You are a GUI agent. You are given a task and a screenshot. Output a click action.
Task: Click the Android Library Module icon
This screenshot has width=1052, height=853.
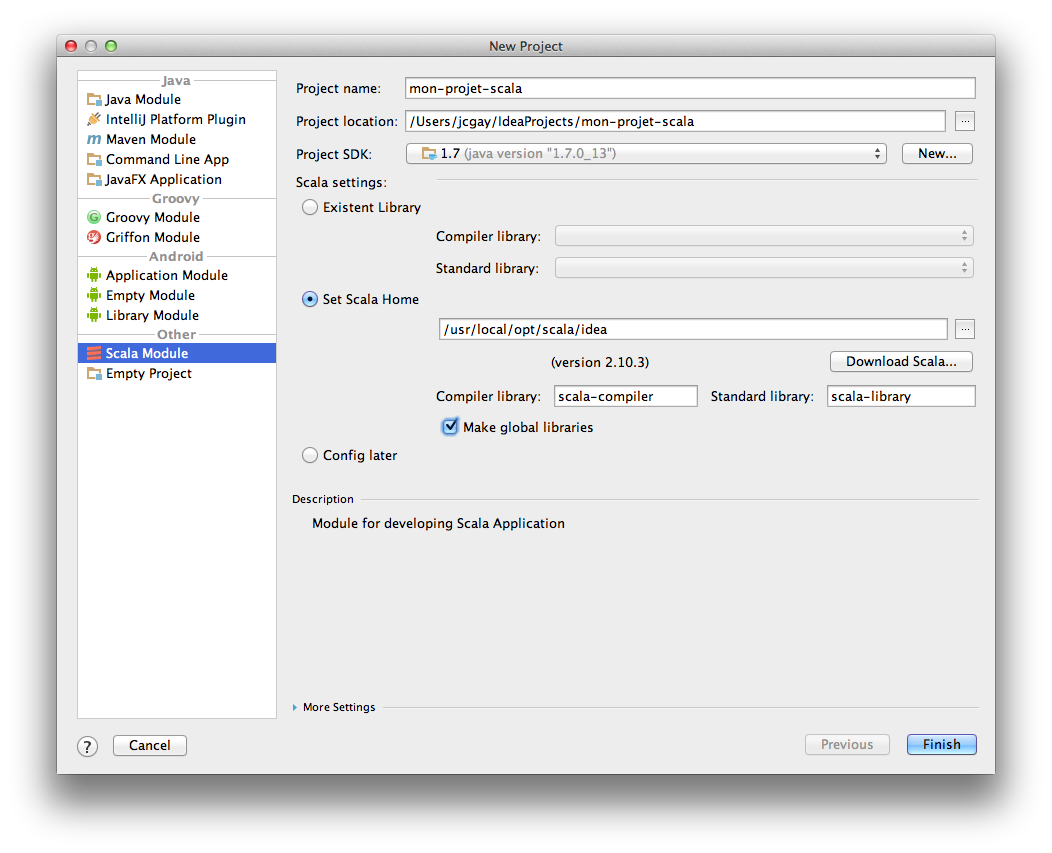94,315
